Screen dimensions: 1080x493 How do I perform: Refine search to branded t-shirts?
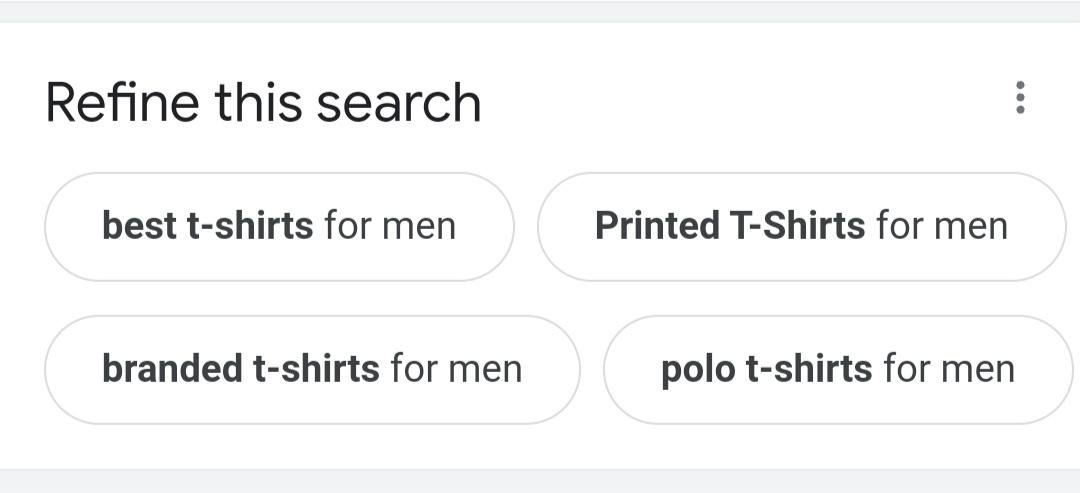click(x=312, y=369)
